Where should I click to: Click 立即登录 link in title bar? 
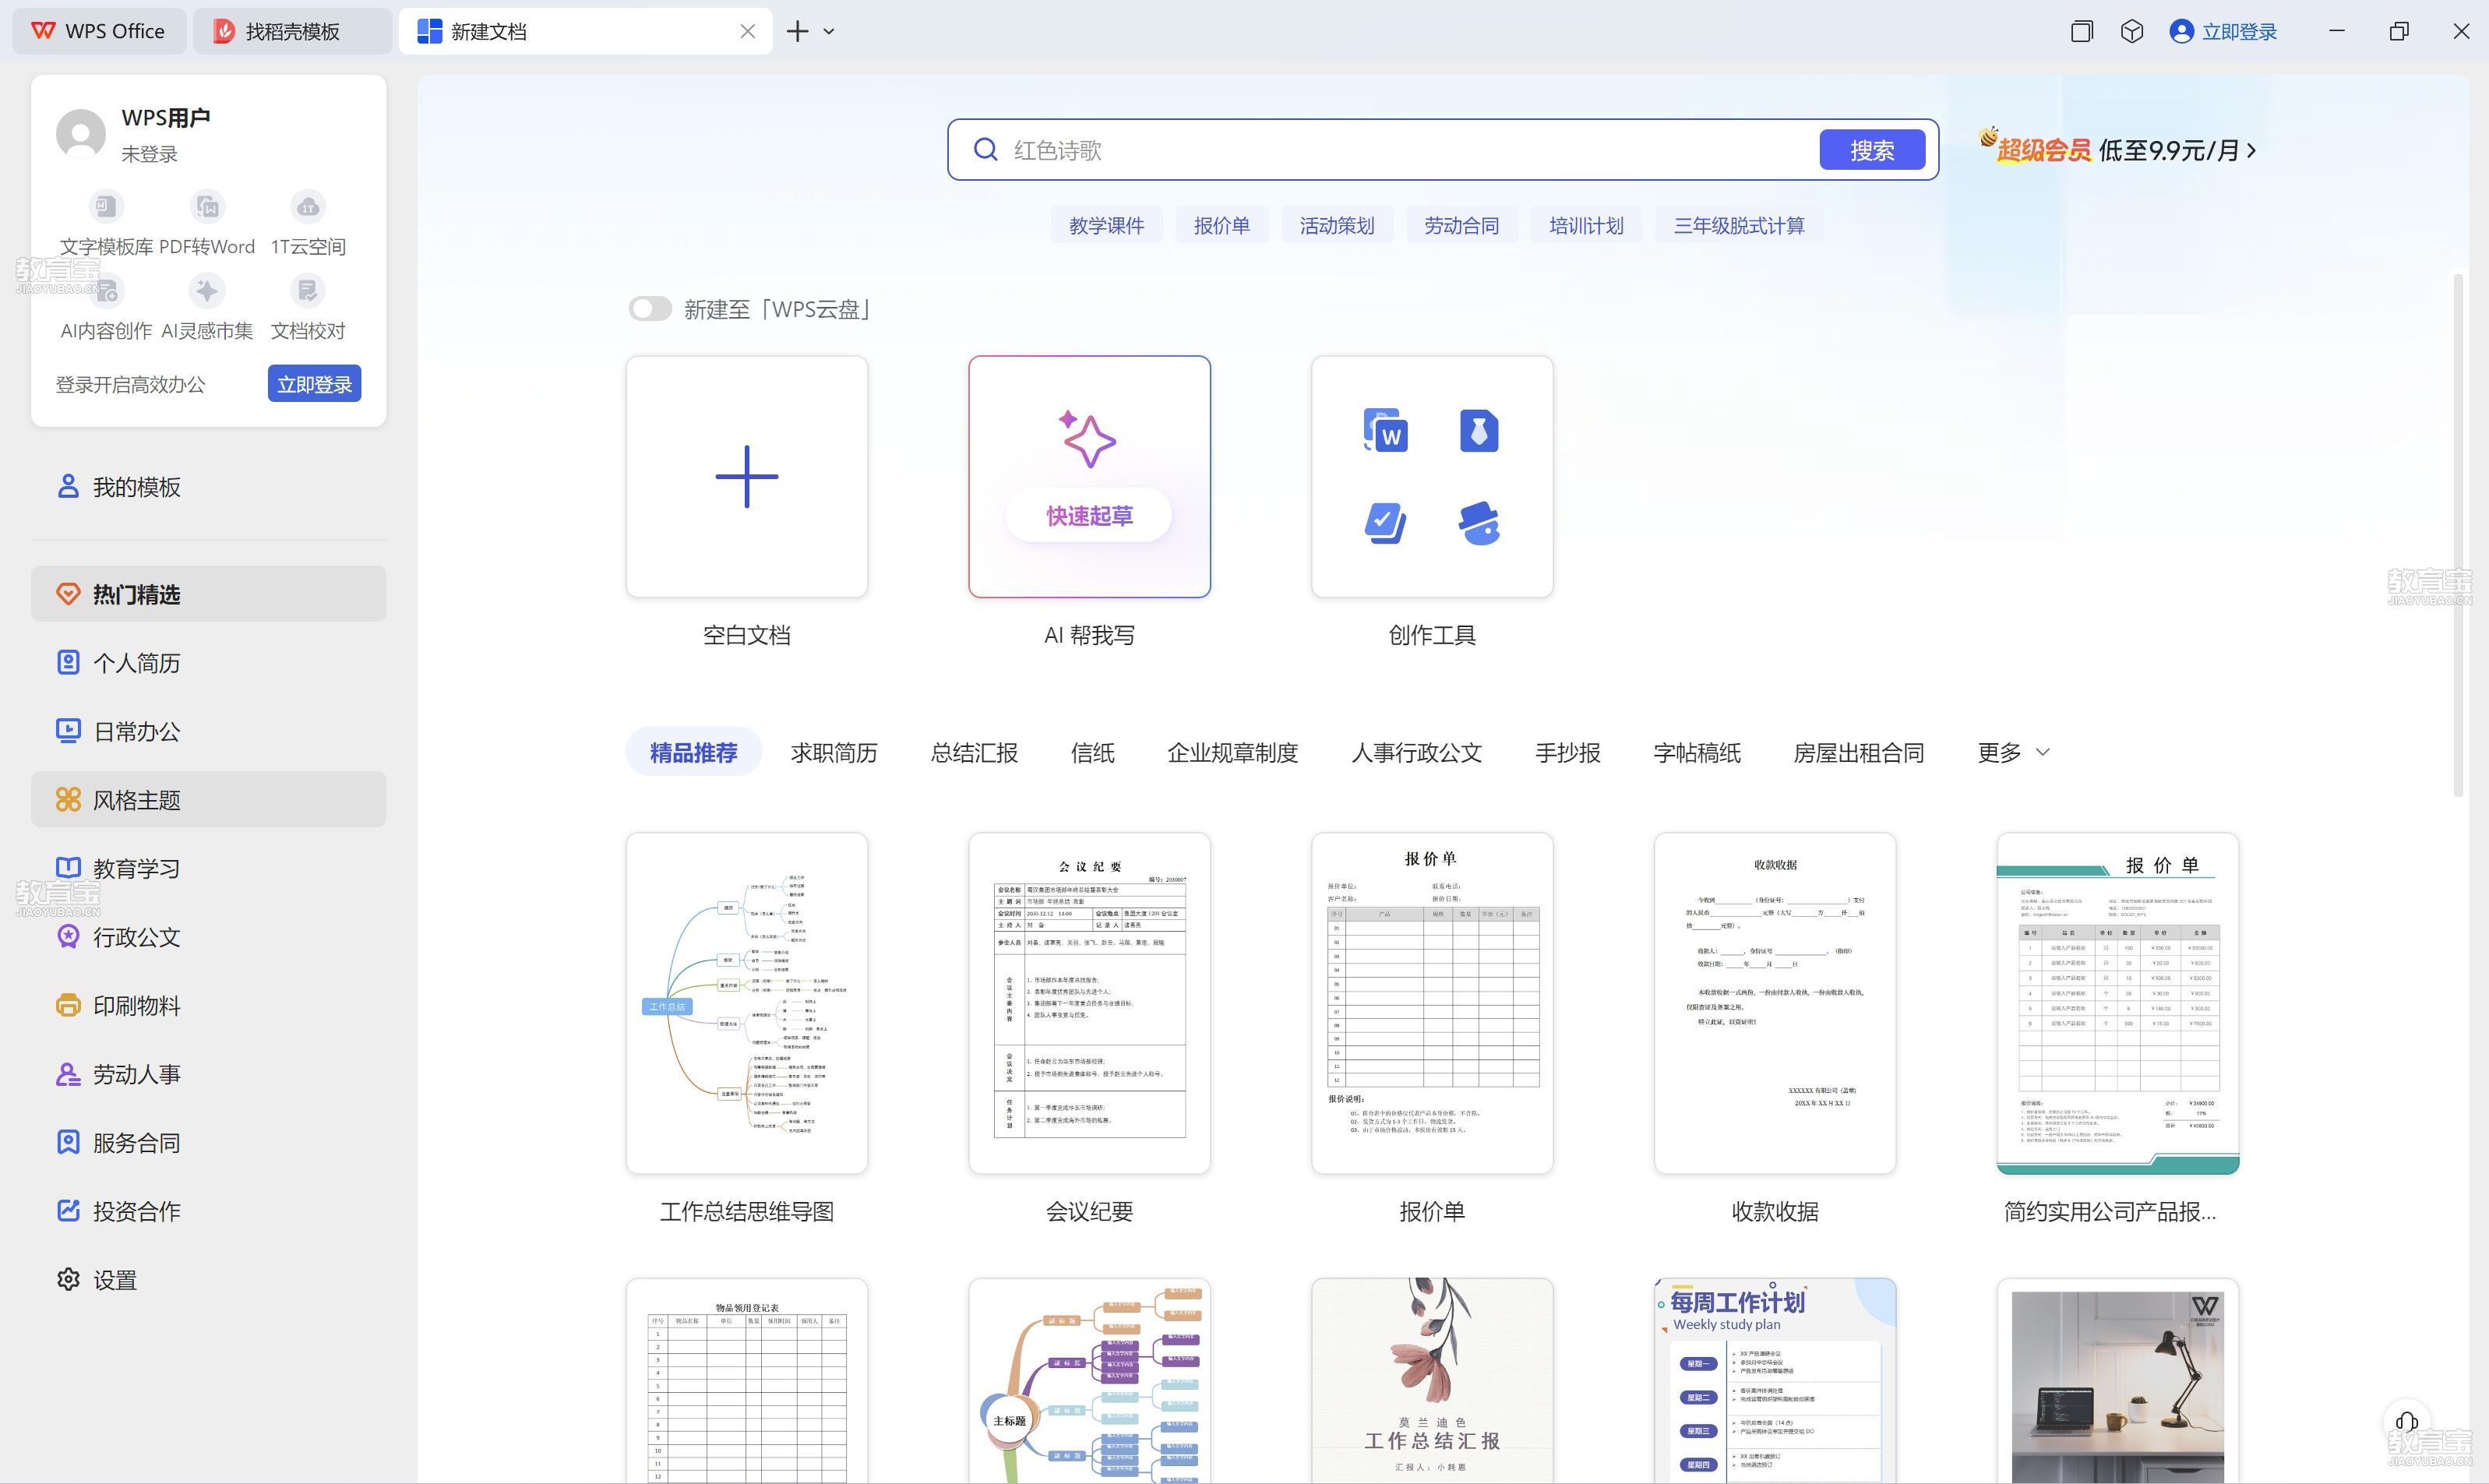(2223, 32)
